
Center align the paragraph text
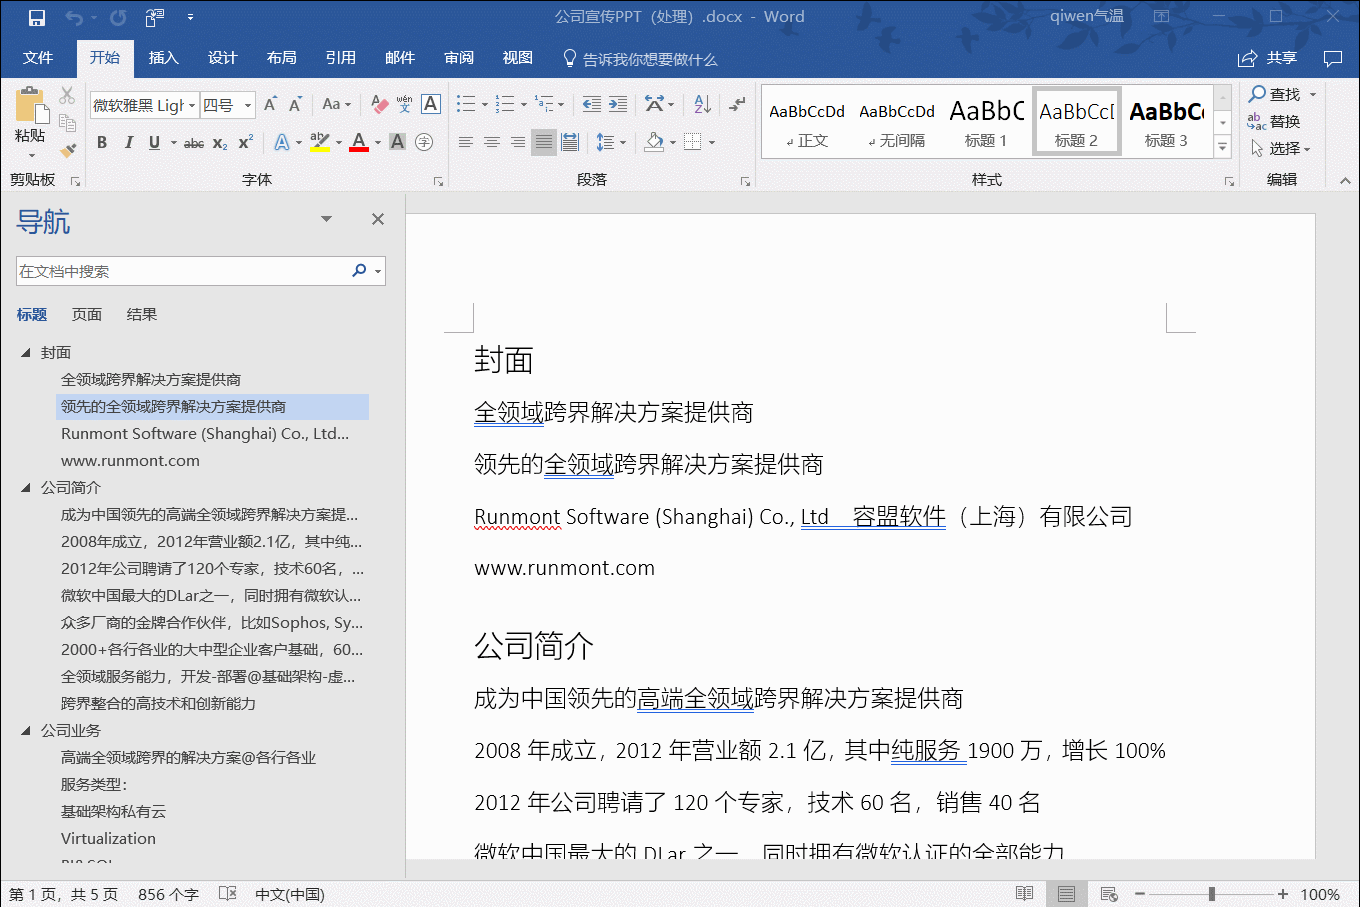492,143
